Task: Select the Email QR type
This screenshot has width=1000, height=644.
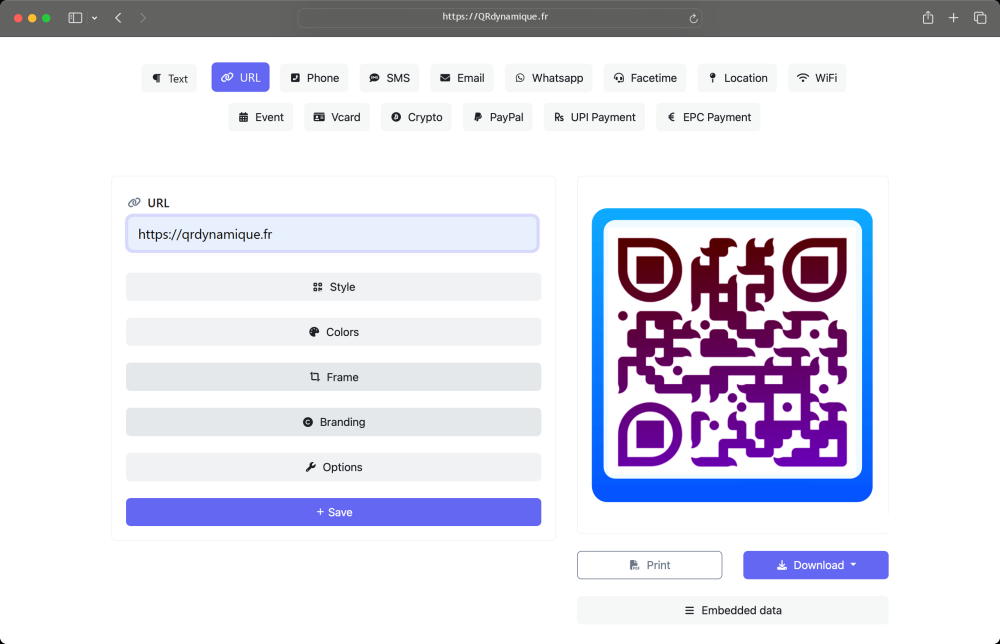Action: [462, 78]
